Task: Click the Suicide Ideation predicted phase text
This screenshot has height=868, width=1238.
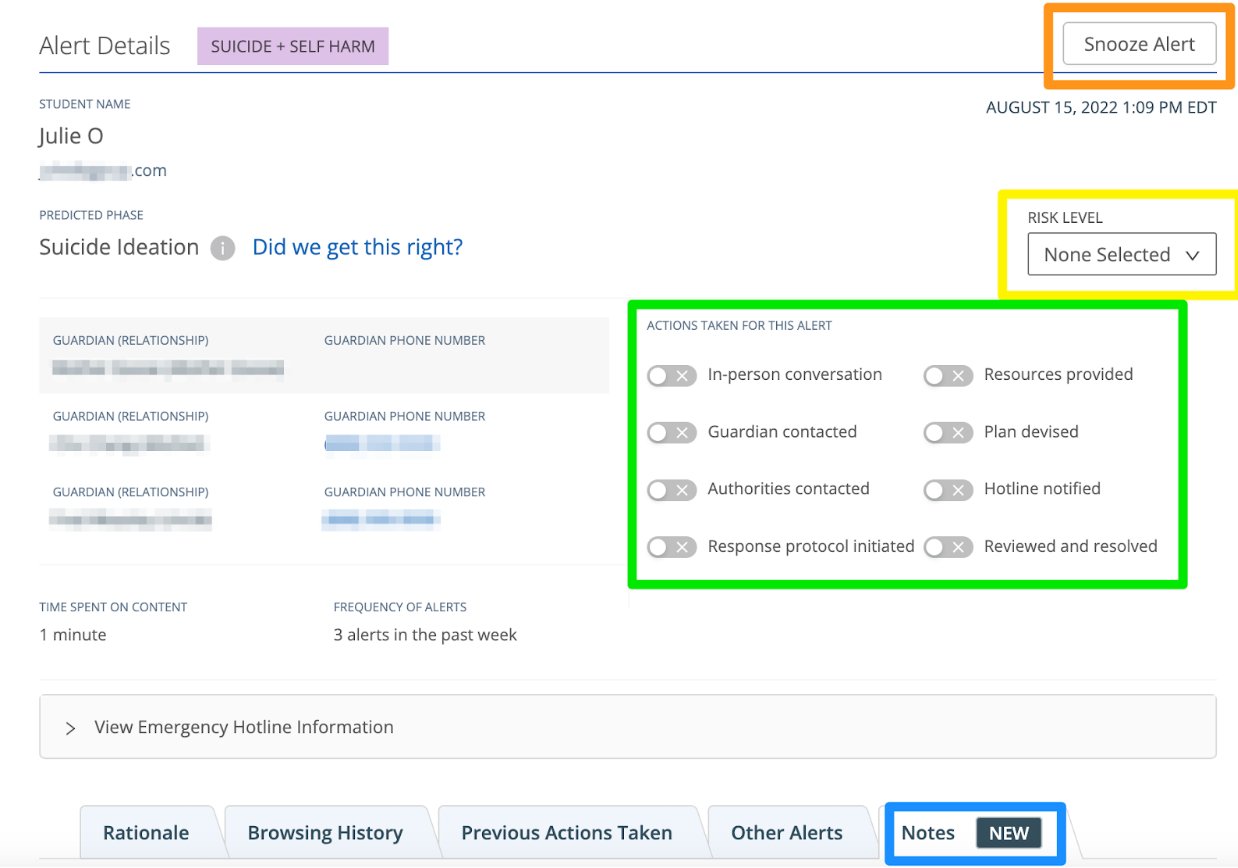Action: point(119,247)
